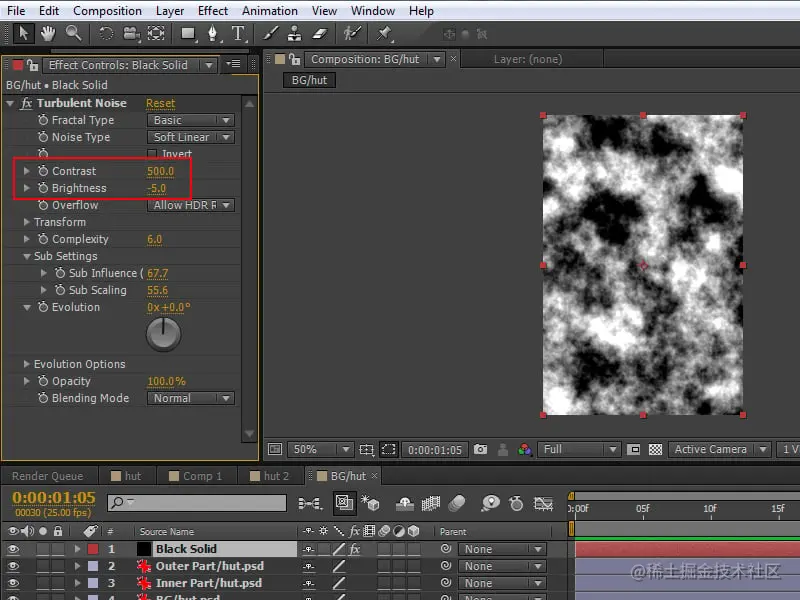Take a snapshot with camera icon
800x600 pixels.
pyautogui.click(x=480, y=450)
